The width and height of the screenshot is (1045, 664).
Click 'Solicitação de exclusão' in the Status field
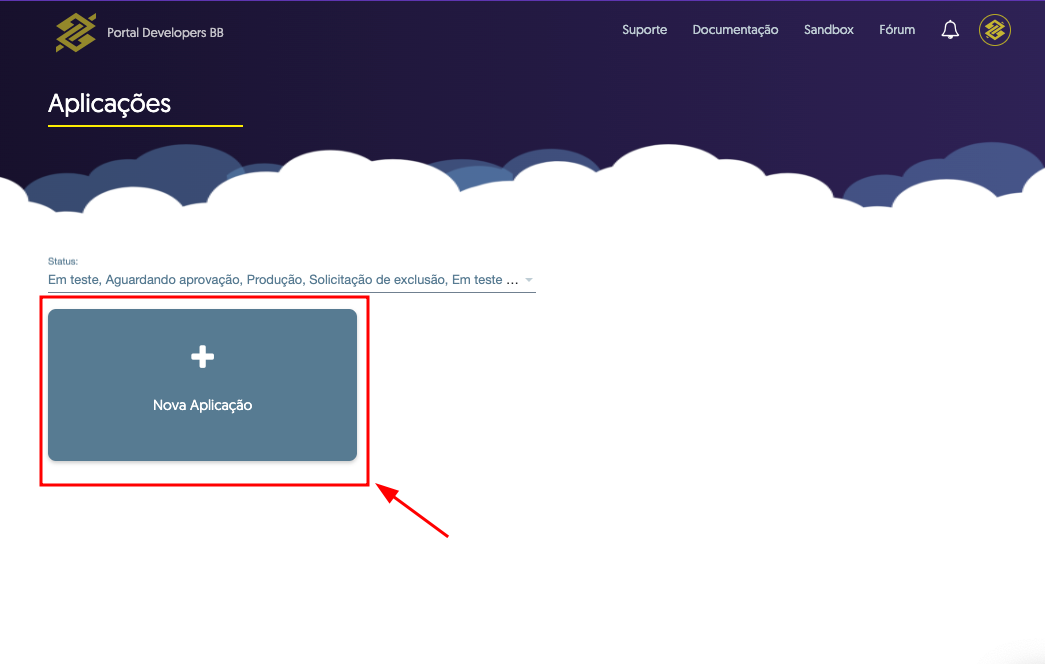[x=377, y=281]
